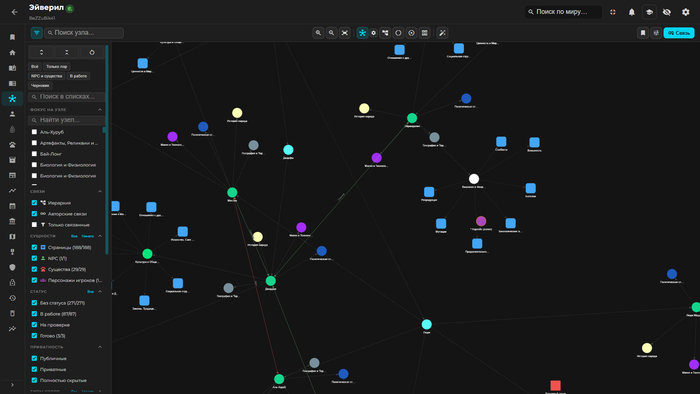Open the map icon in the left sidebar
This screenshot has height=394, width=700.
12,236
